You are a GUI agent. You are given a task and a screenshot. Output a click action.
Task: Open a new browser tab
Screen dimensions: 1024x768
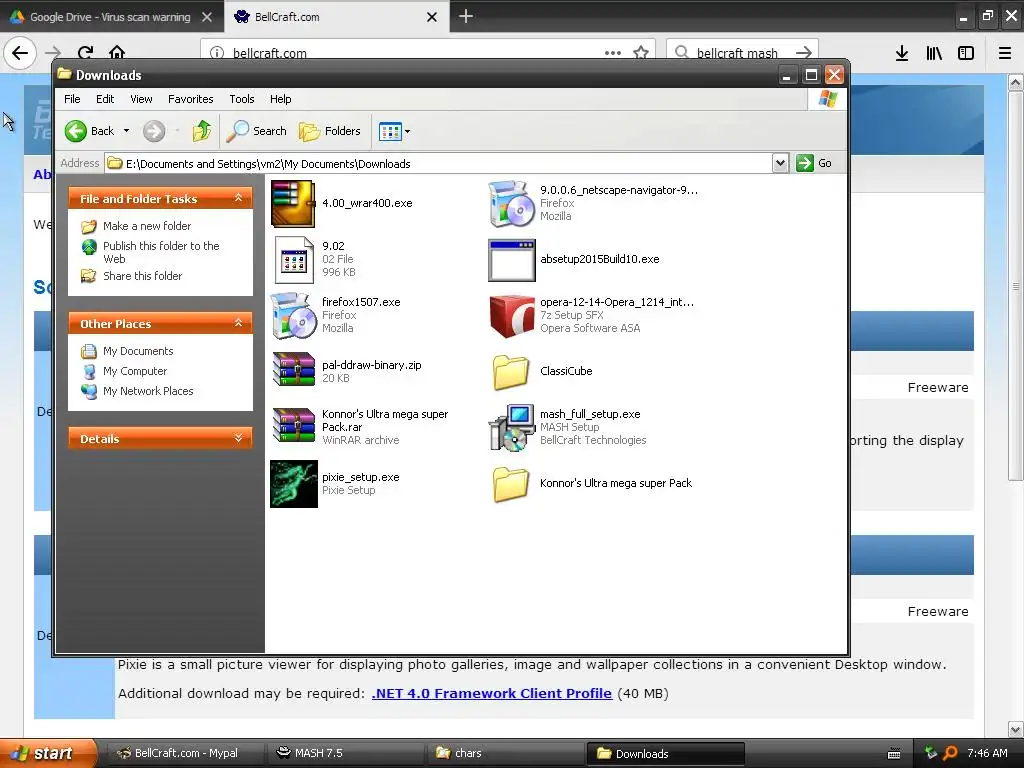[x=466, y=16]
